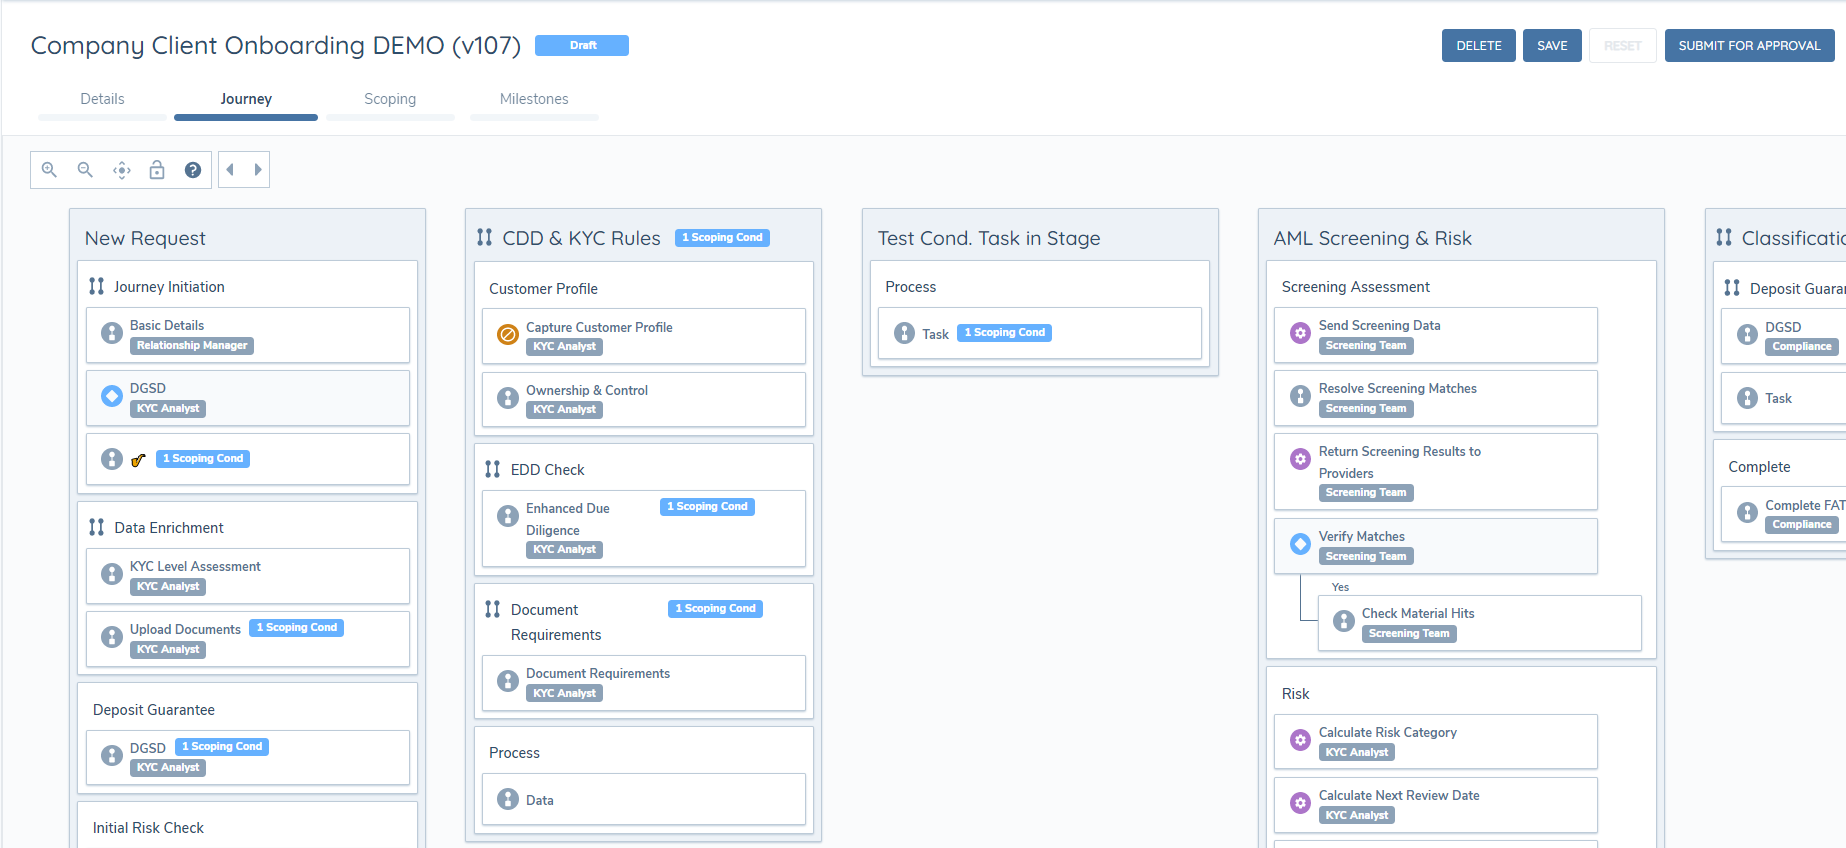The height and width of the screenshot is (848, 1846).
Task: Click the blue diamond icon of DGSD KYC Analyst task
Action: (x=112, y=396)
